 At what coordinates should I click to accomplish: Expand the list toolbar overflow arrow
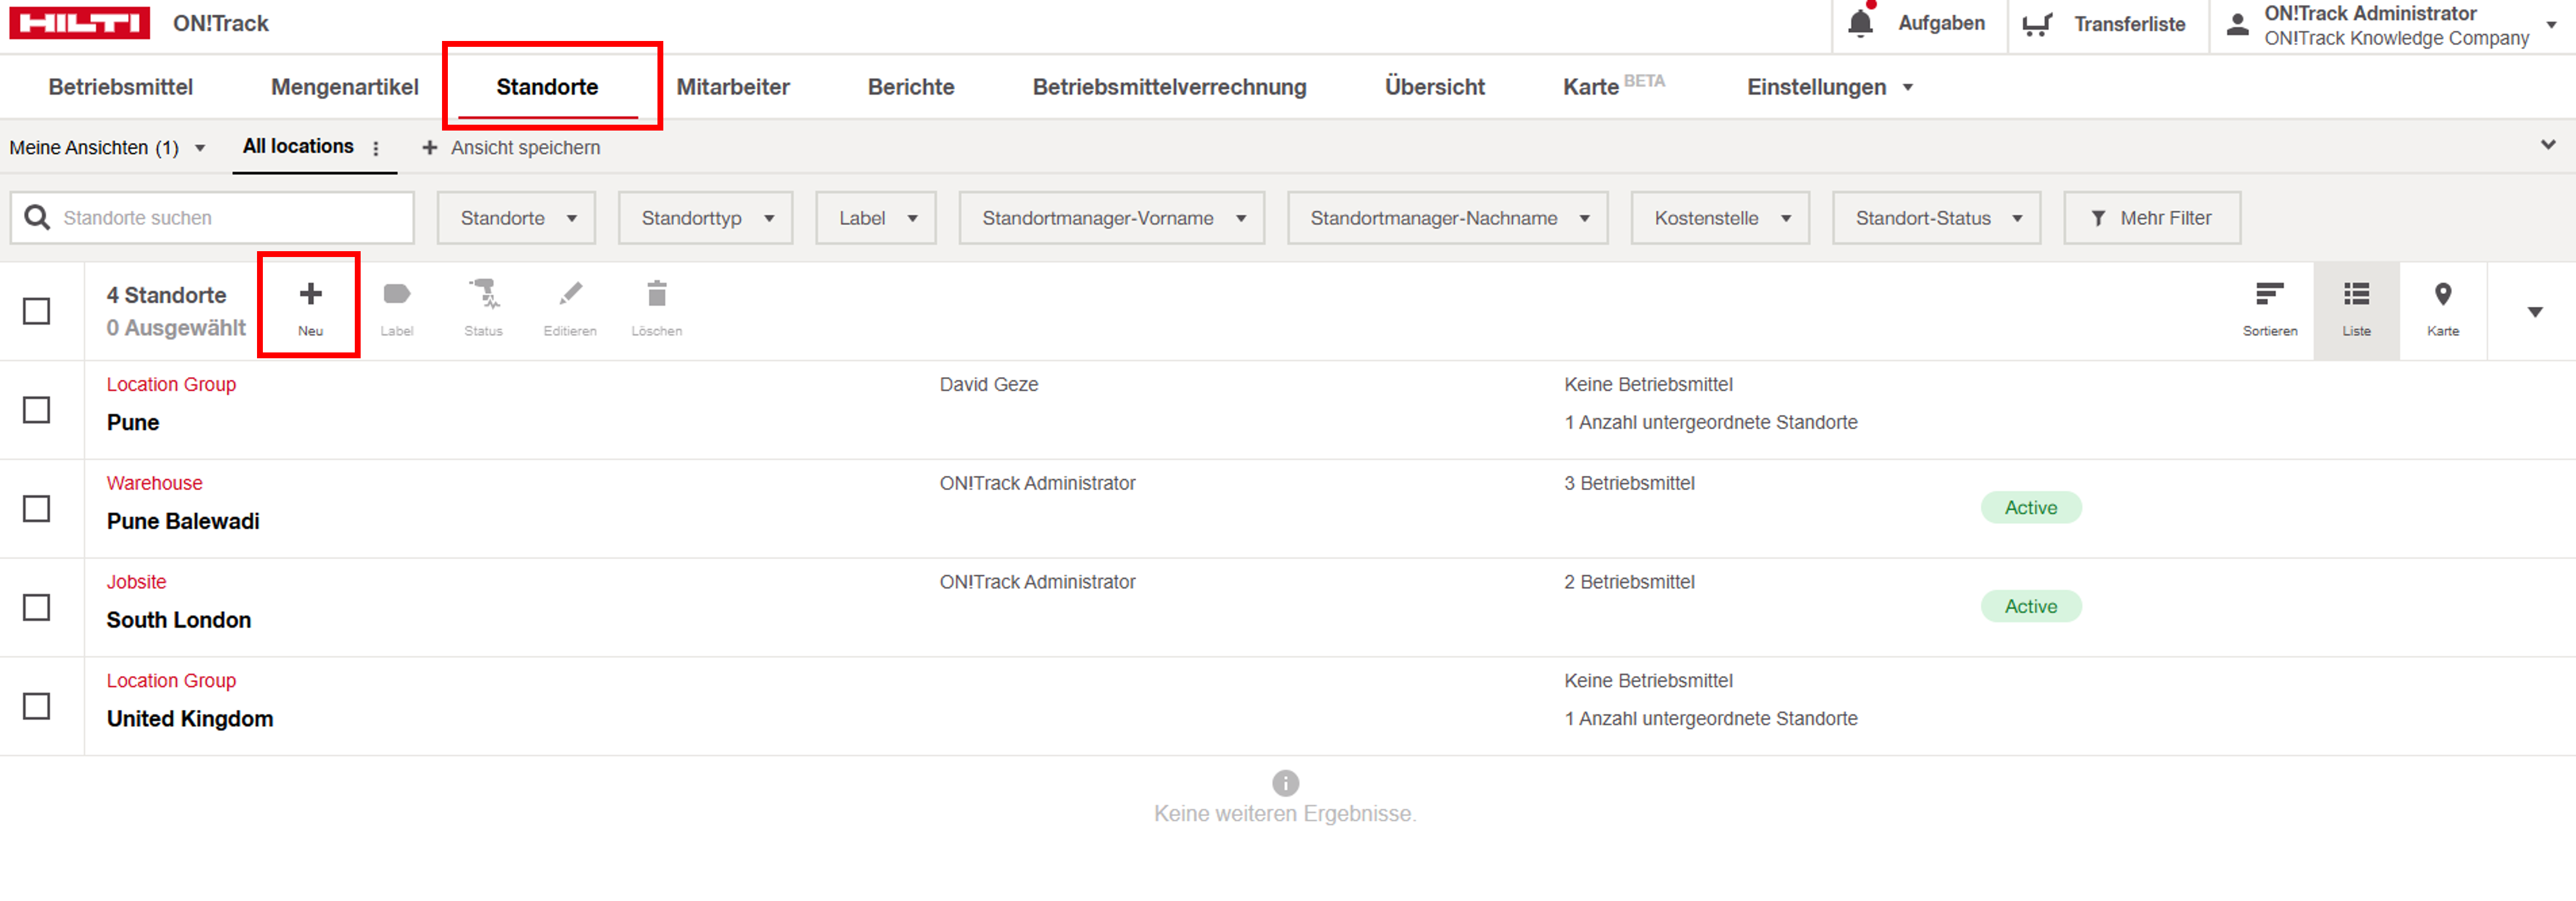[x=2534, y=312]
